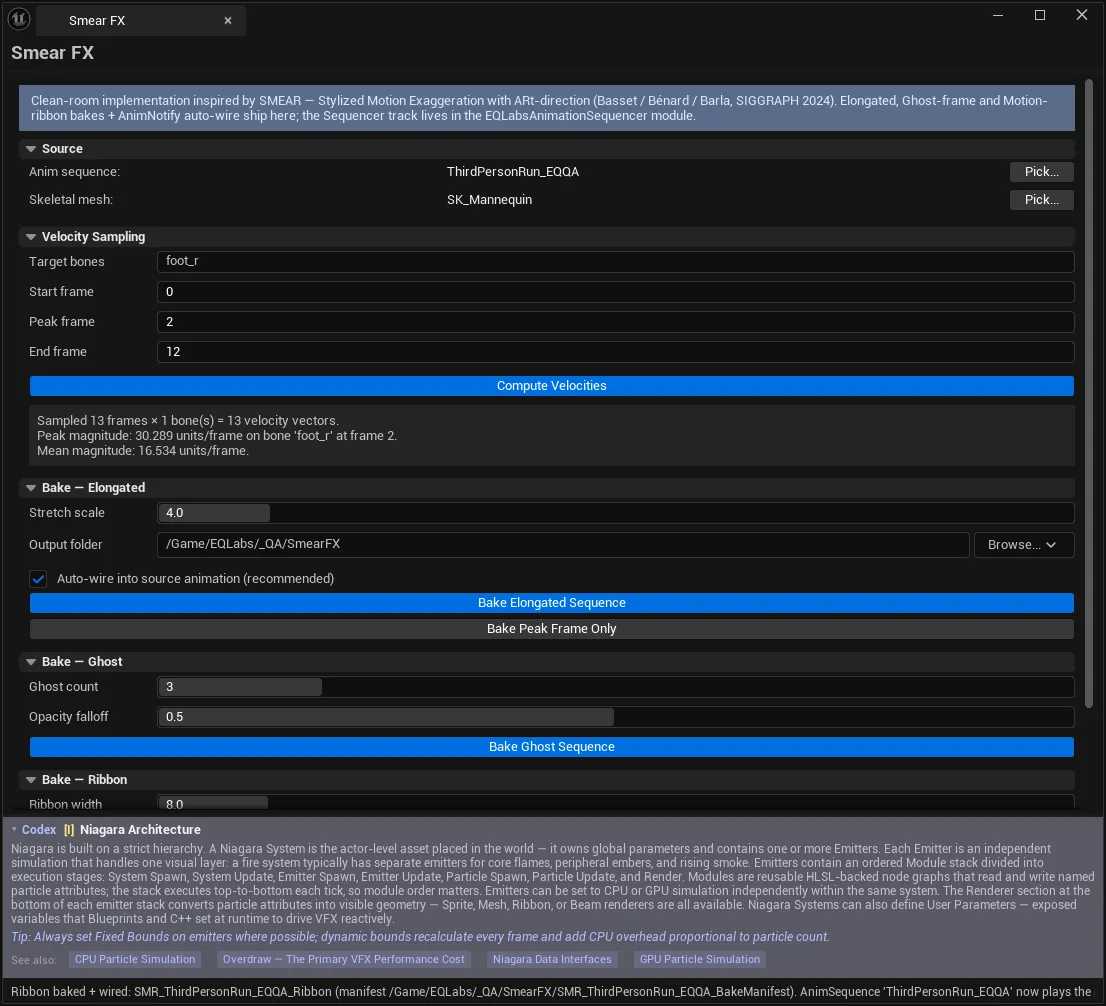
Task: Click the Output folder path field
Action: (x=563, y=545)
